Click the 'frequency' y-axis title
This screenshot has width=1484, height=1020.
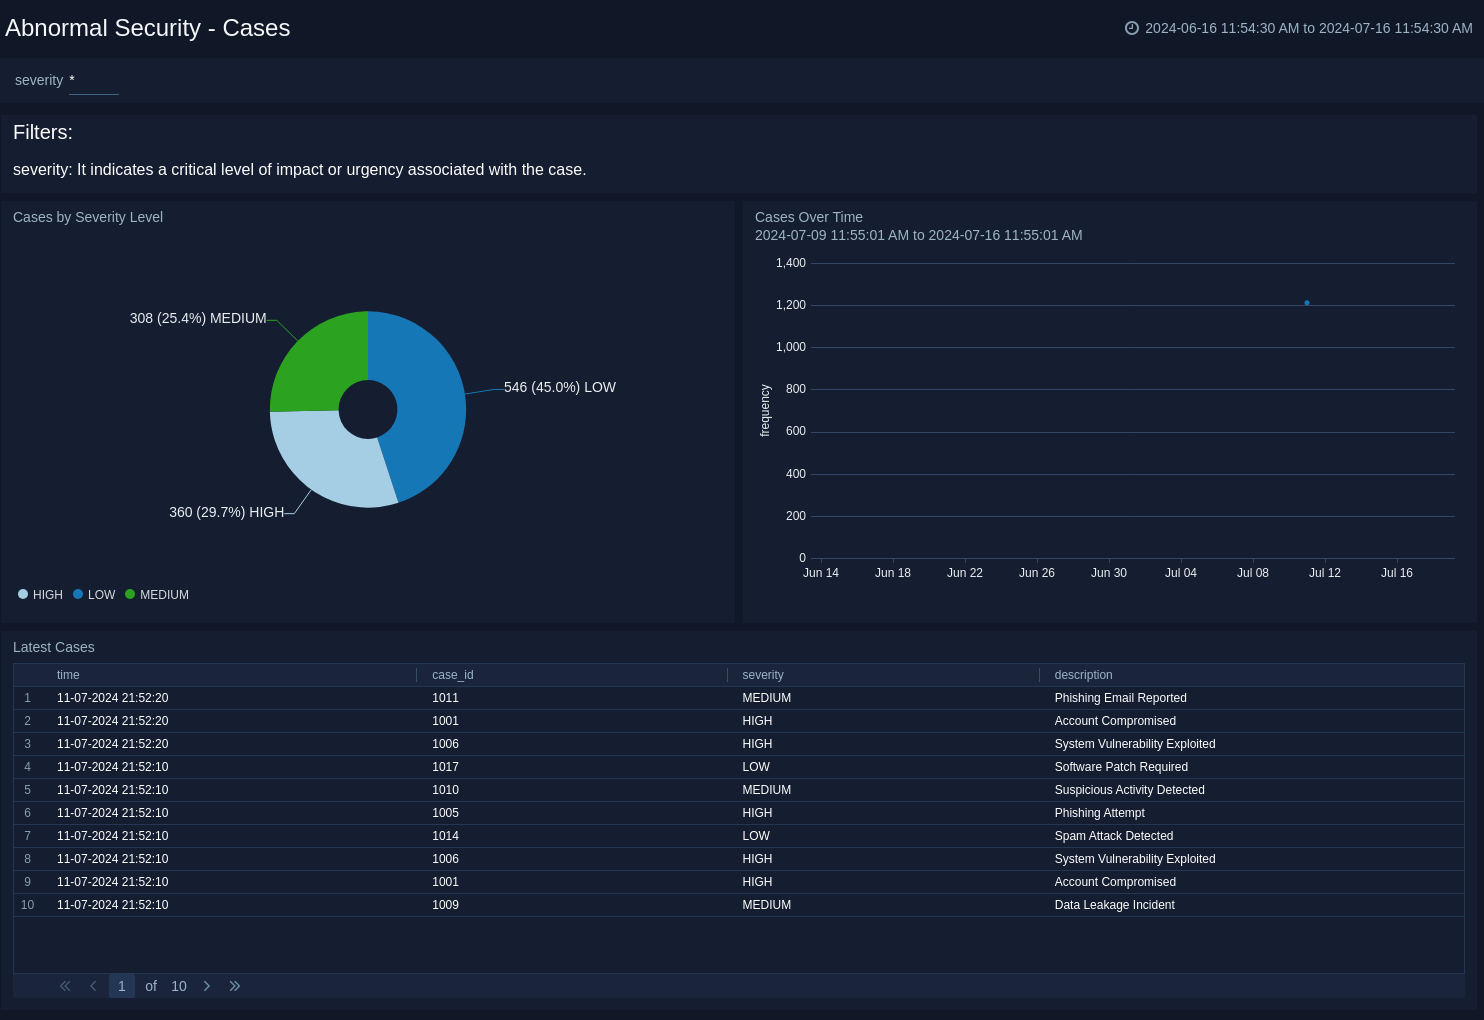765,410
